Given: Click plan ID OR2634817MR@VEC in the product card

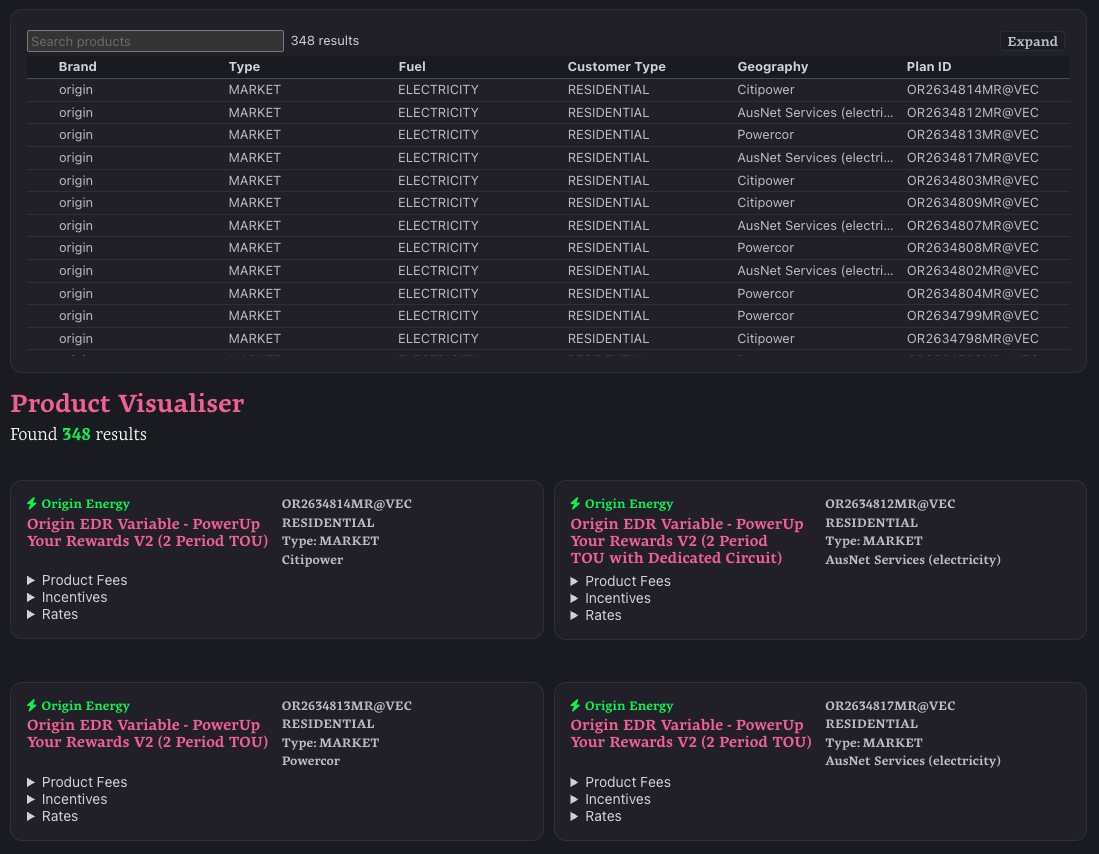Looking at the screenshot, I should [x=889, y=705].
